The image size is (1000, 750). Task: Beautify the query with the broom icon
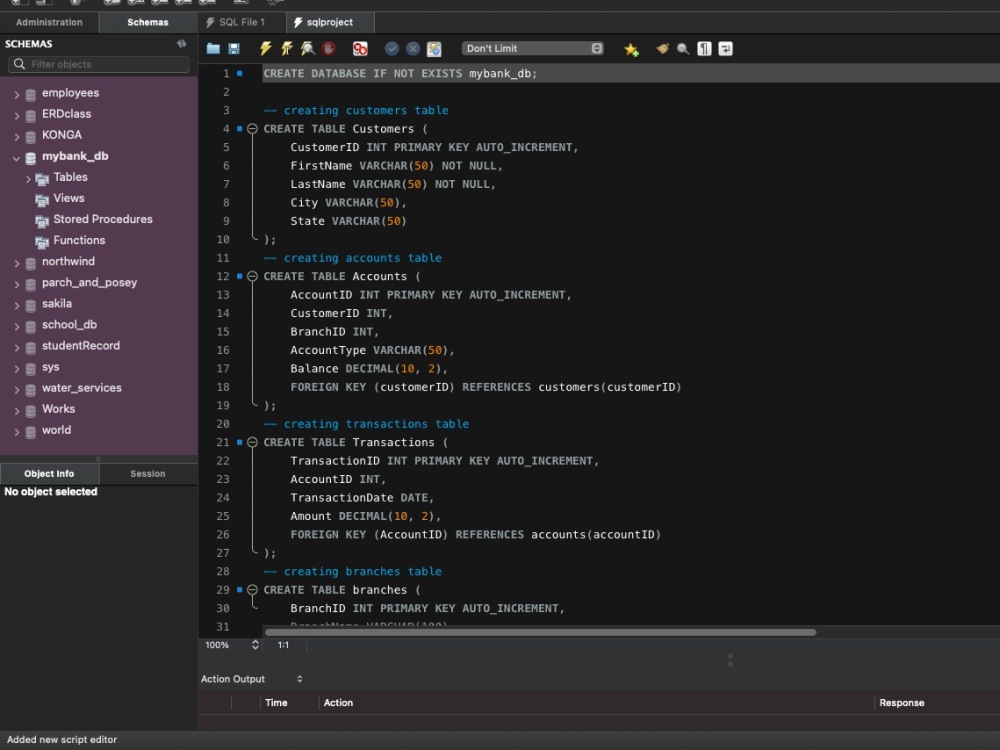click(x=663, y=48)
